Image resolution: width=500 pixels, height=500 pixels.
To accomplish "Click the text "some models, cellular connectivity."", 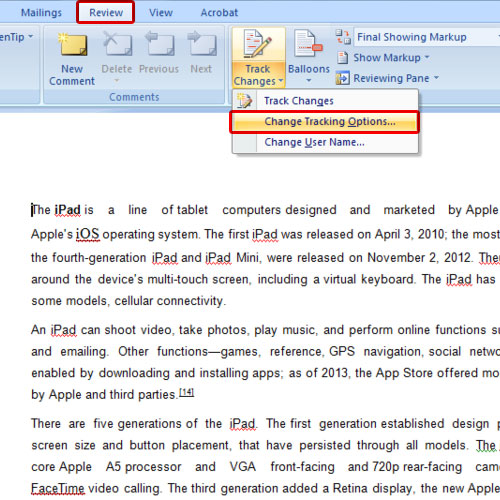I will point(129,301).
